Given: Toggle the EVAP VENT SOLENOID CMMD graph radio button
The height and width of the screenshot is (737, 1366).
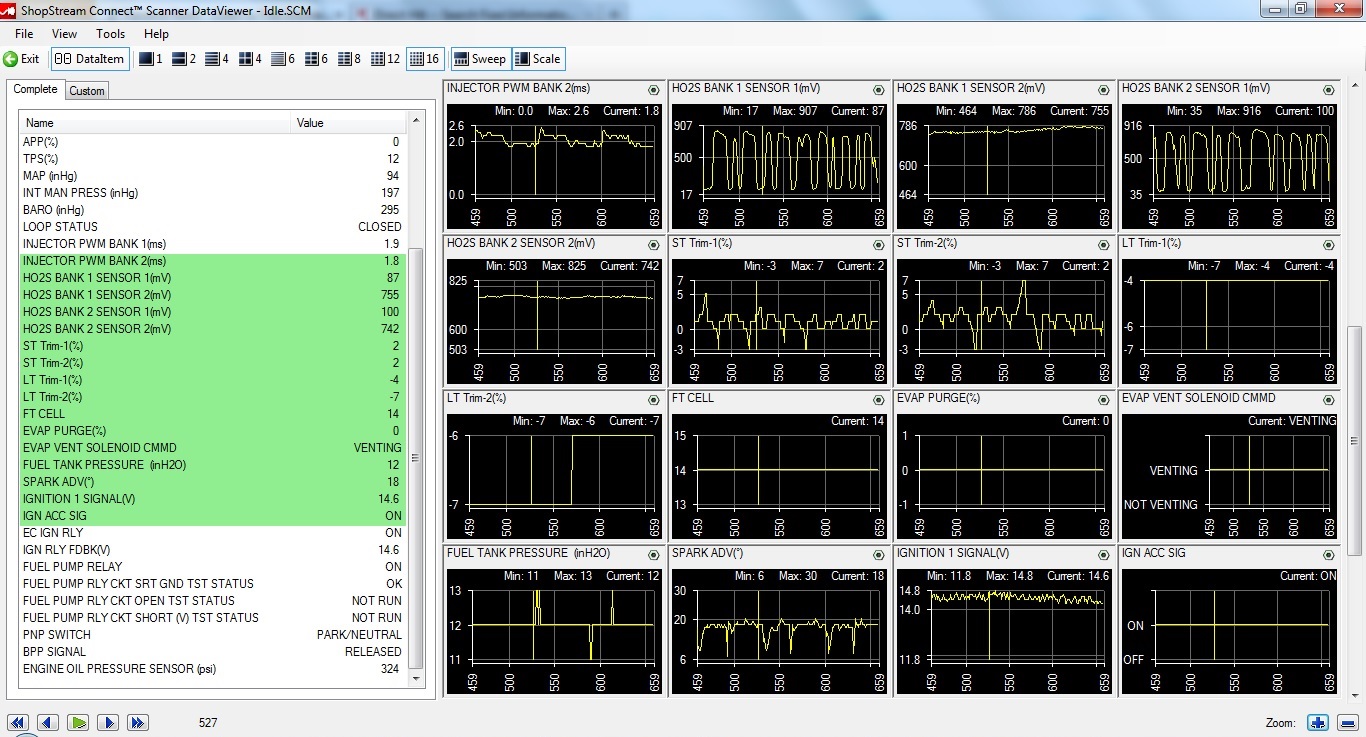Looking at the screenshot, I should pos(1329,400).
